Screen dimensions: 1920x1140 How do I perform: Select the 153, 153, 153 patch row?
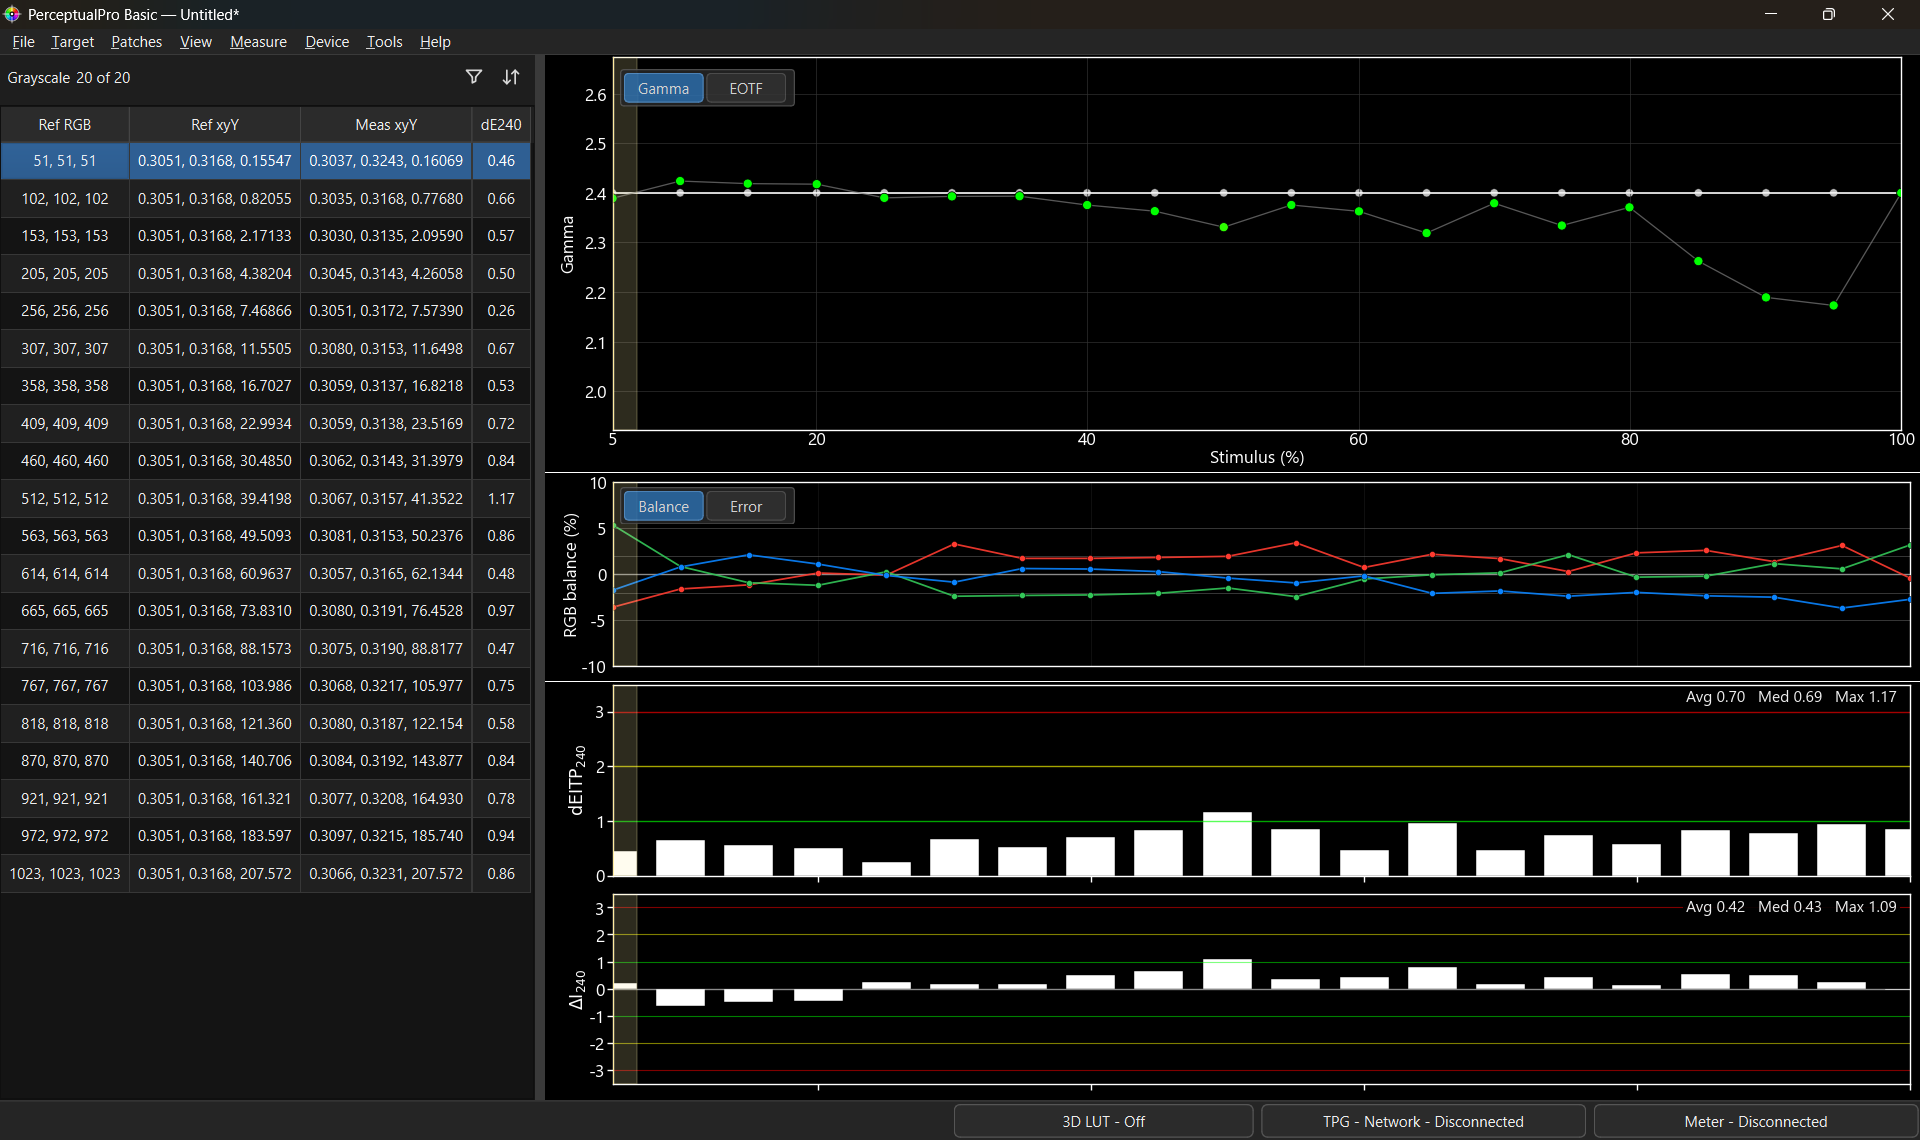pos(266,236)
